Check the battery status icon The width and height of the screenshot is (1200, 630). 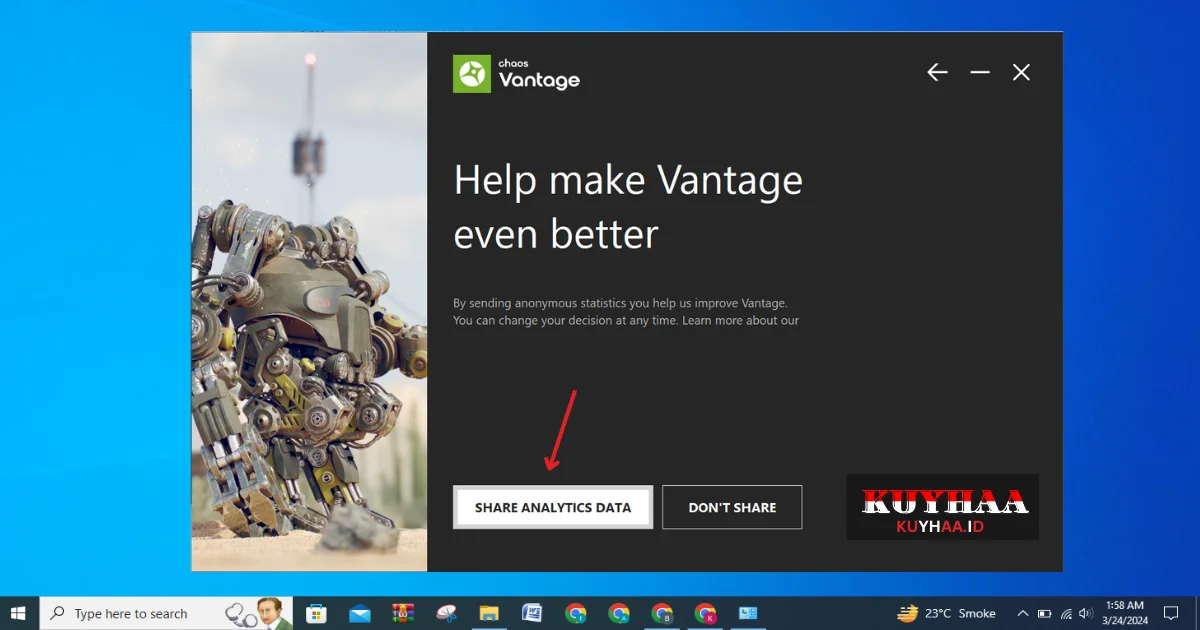[1044, 613]
